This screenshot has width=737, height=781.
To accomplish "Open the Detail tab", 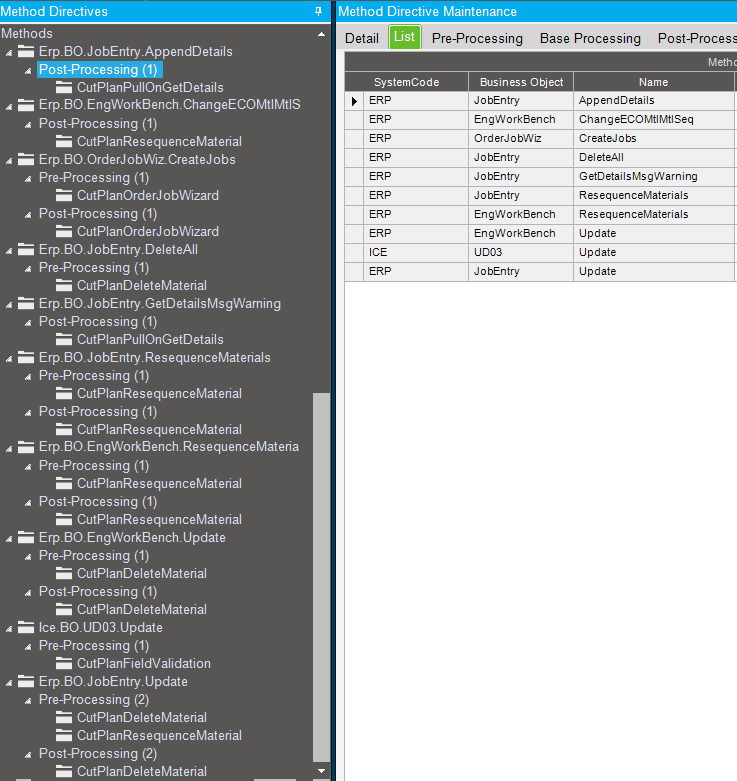I will (362, 38).
